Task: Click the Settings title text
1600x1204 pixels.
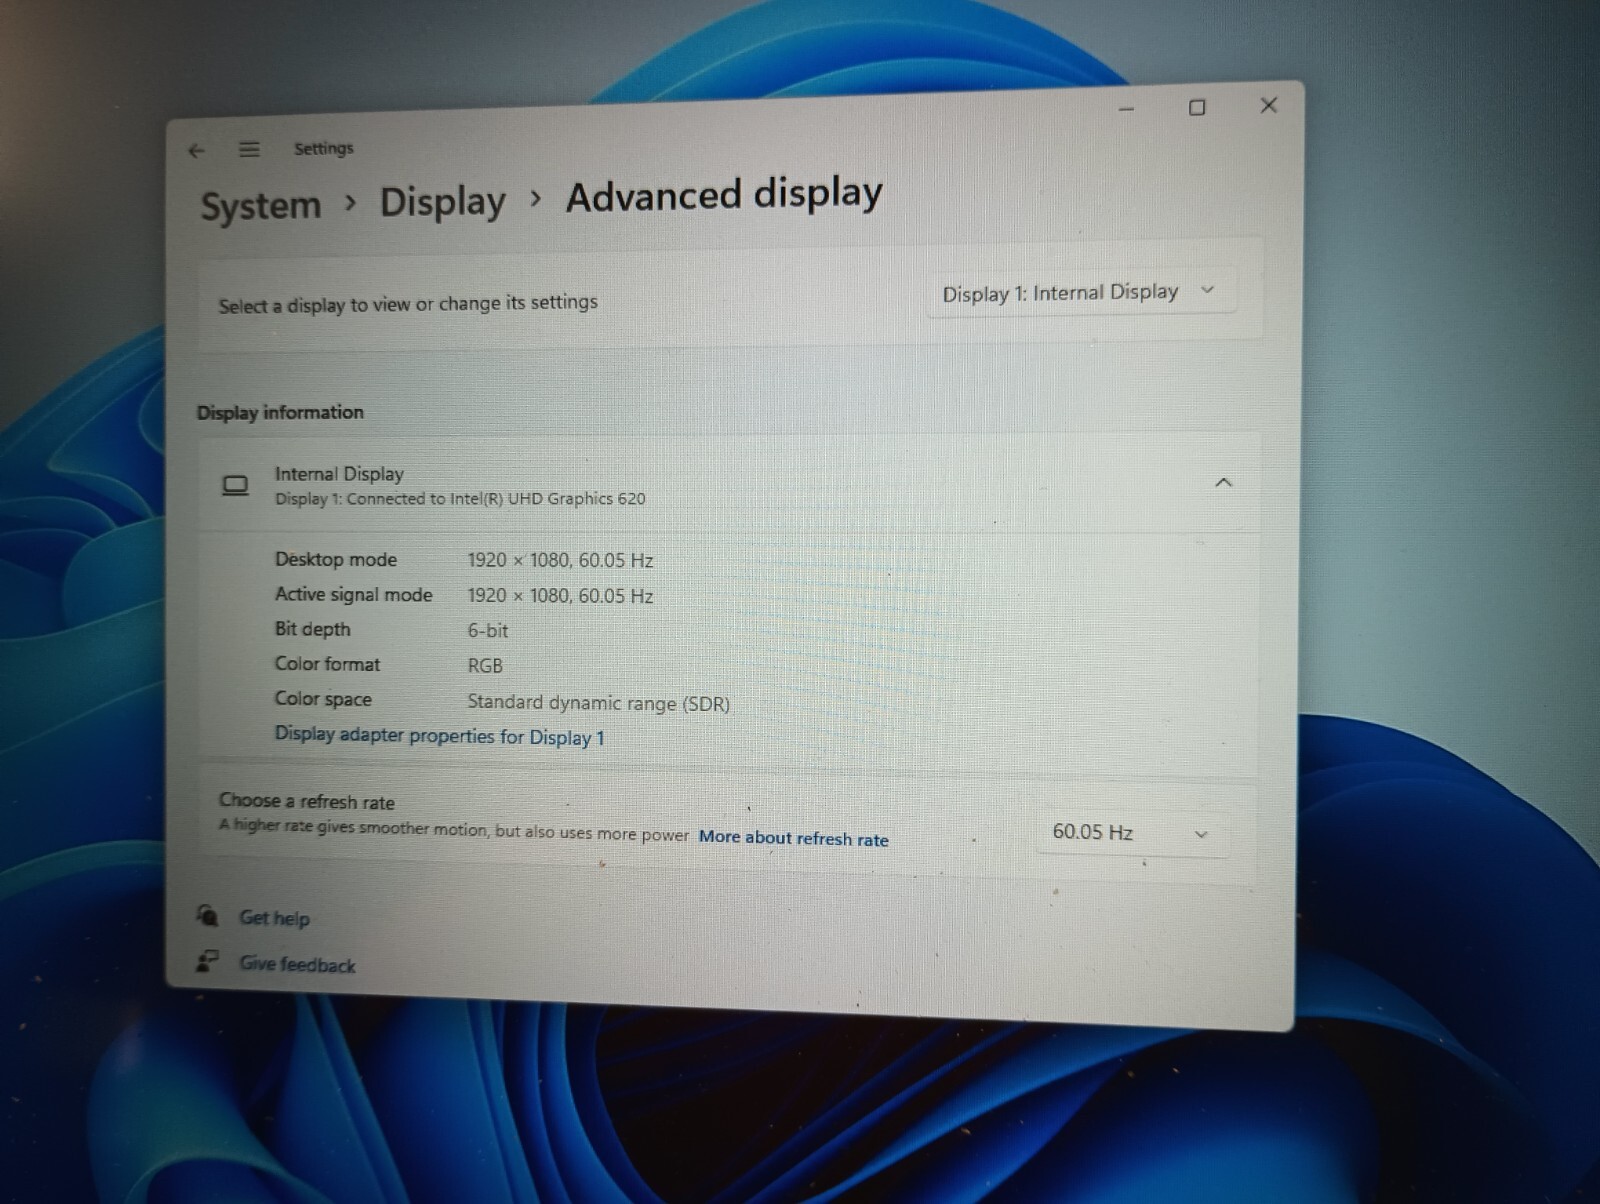Action: coord(323,148)
